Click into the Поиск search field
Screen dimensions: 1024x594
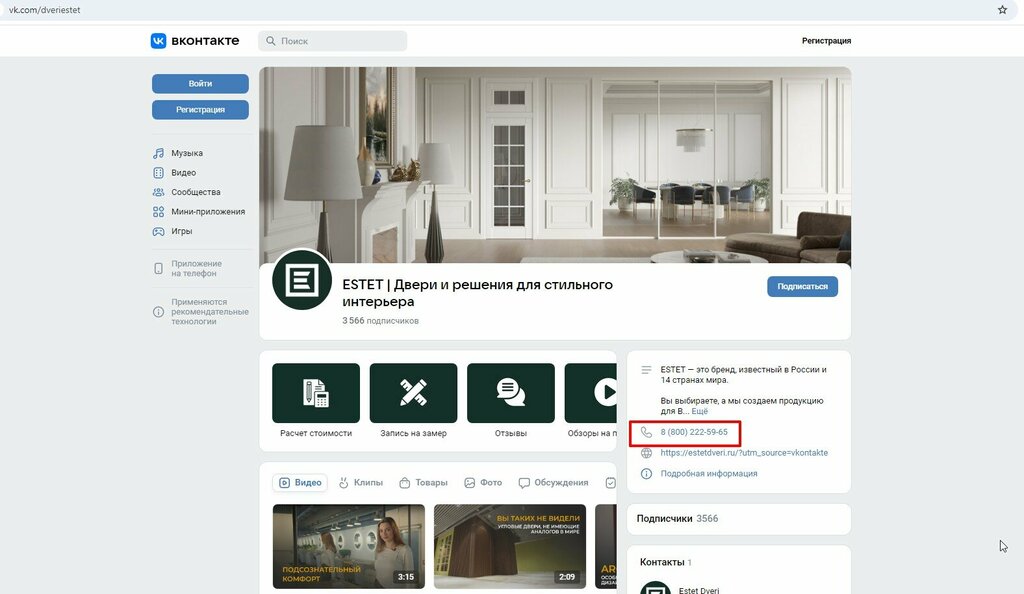pos(332,40)
